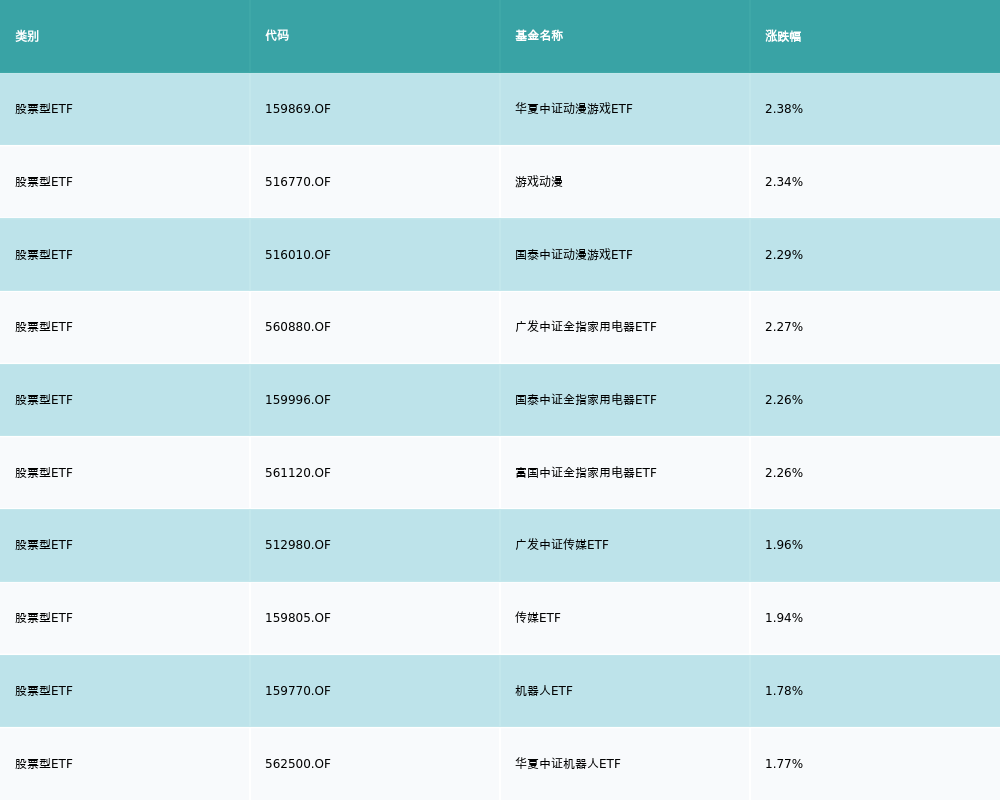Click 股票型ETF in the 159869.OF row
The height and width of the screenshot is (800, 1000).
[44, 109]
